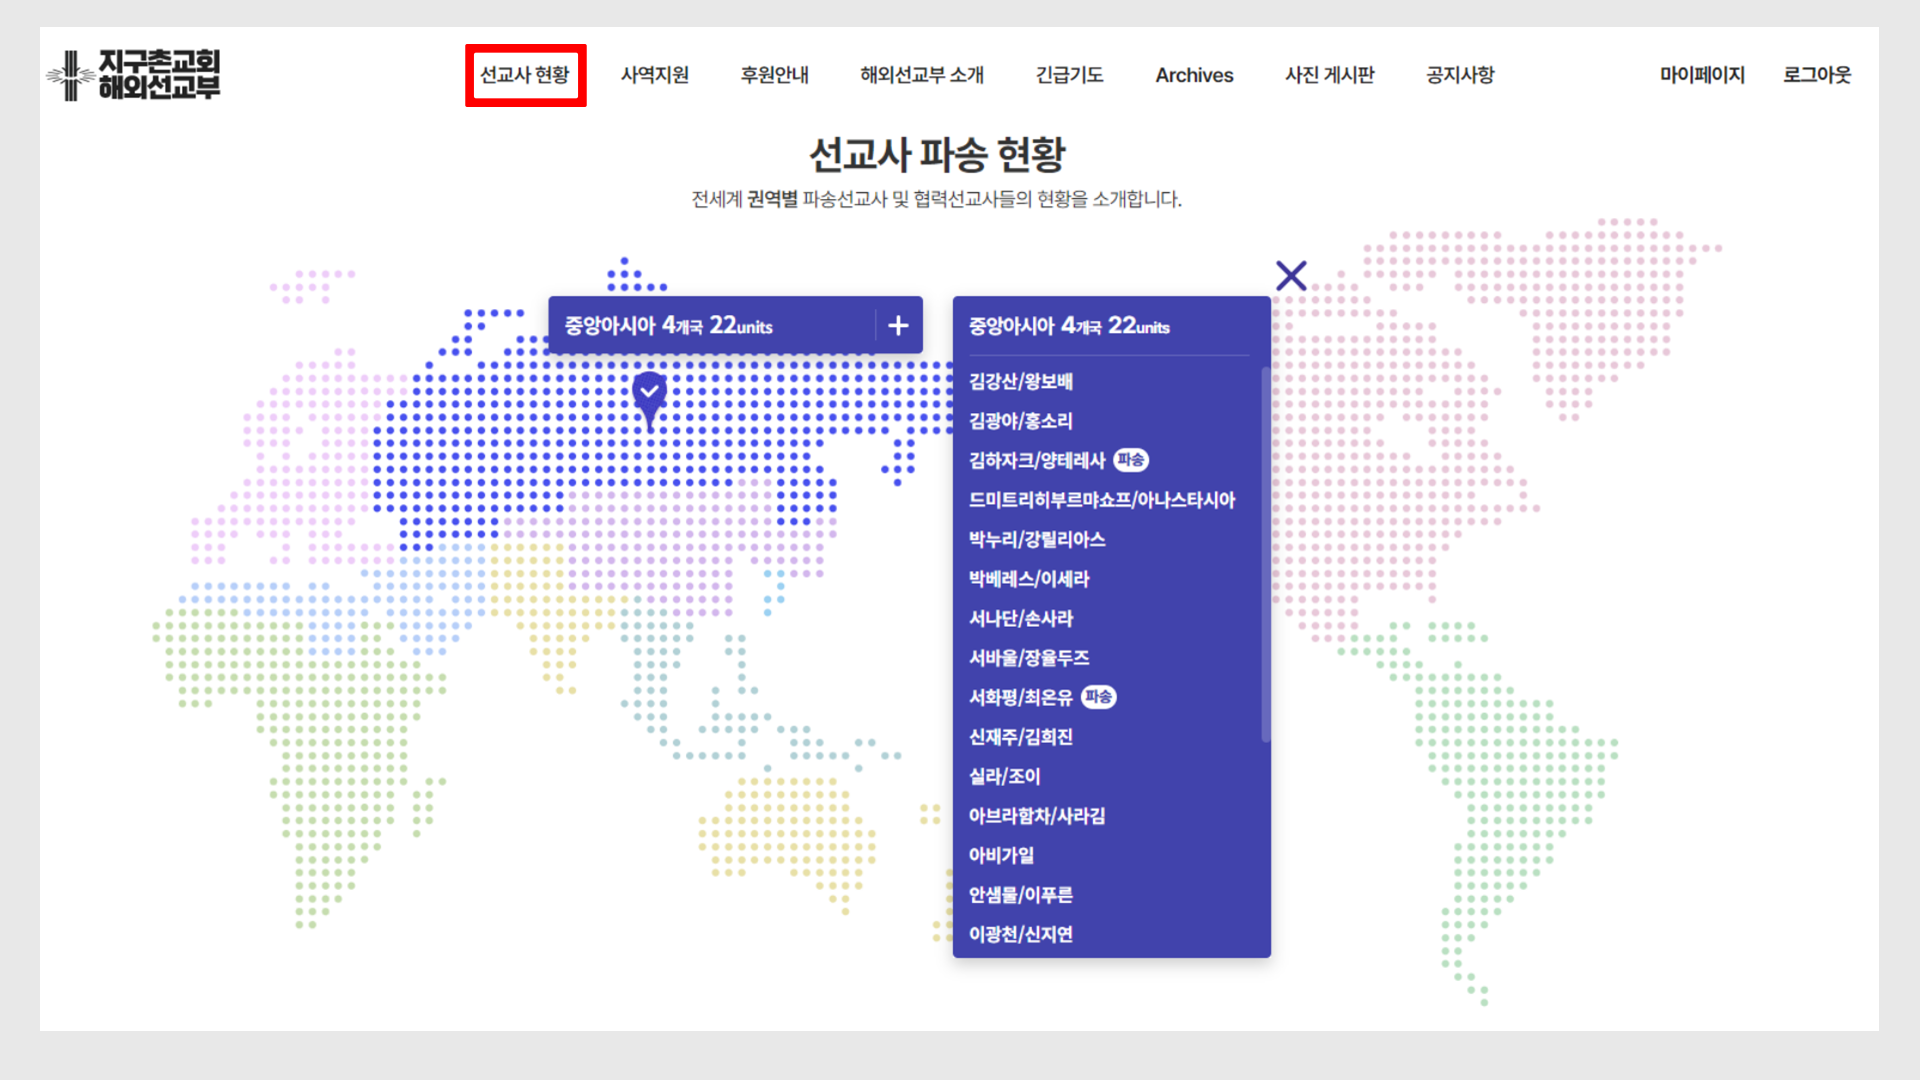Expand the 중앙아시아 plus icon
The width and height of the screenshot is (1920, 1080).
click(x=898, y=325)
